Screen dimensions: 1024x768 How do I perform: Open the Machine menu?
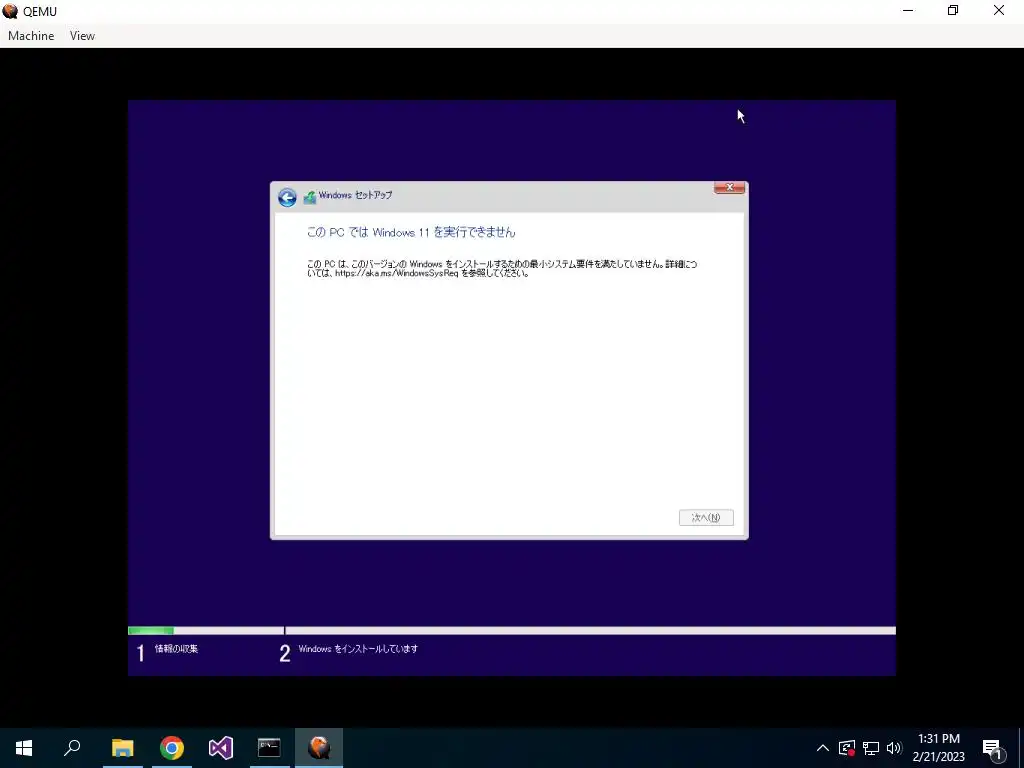(31, 36)
